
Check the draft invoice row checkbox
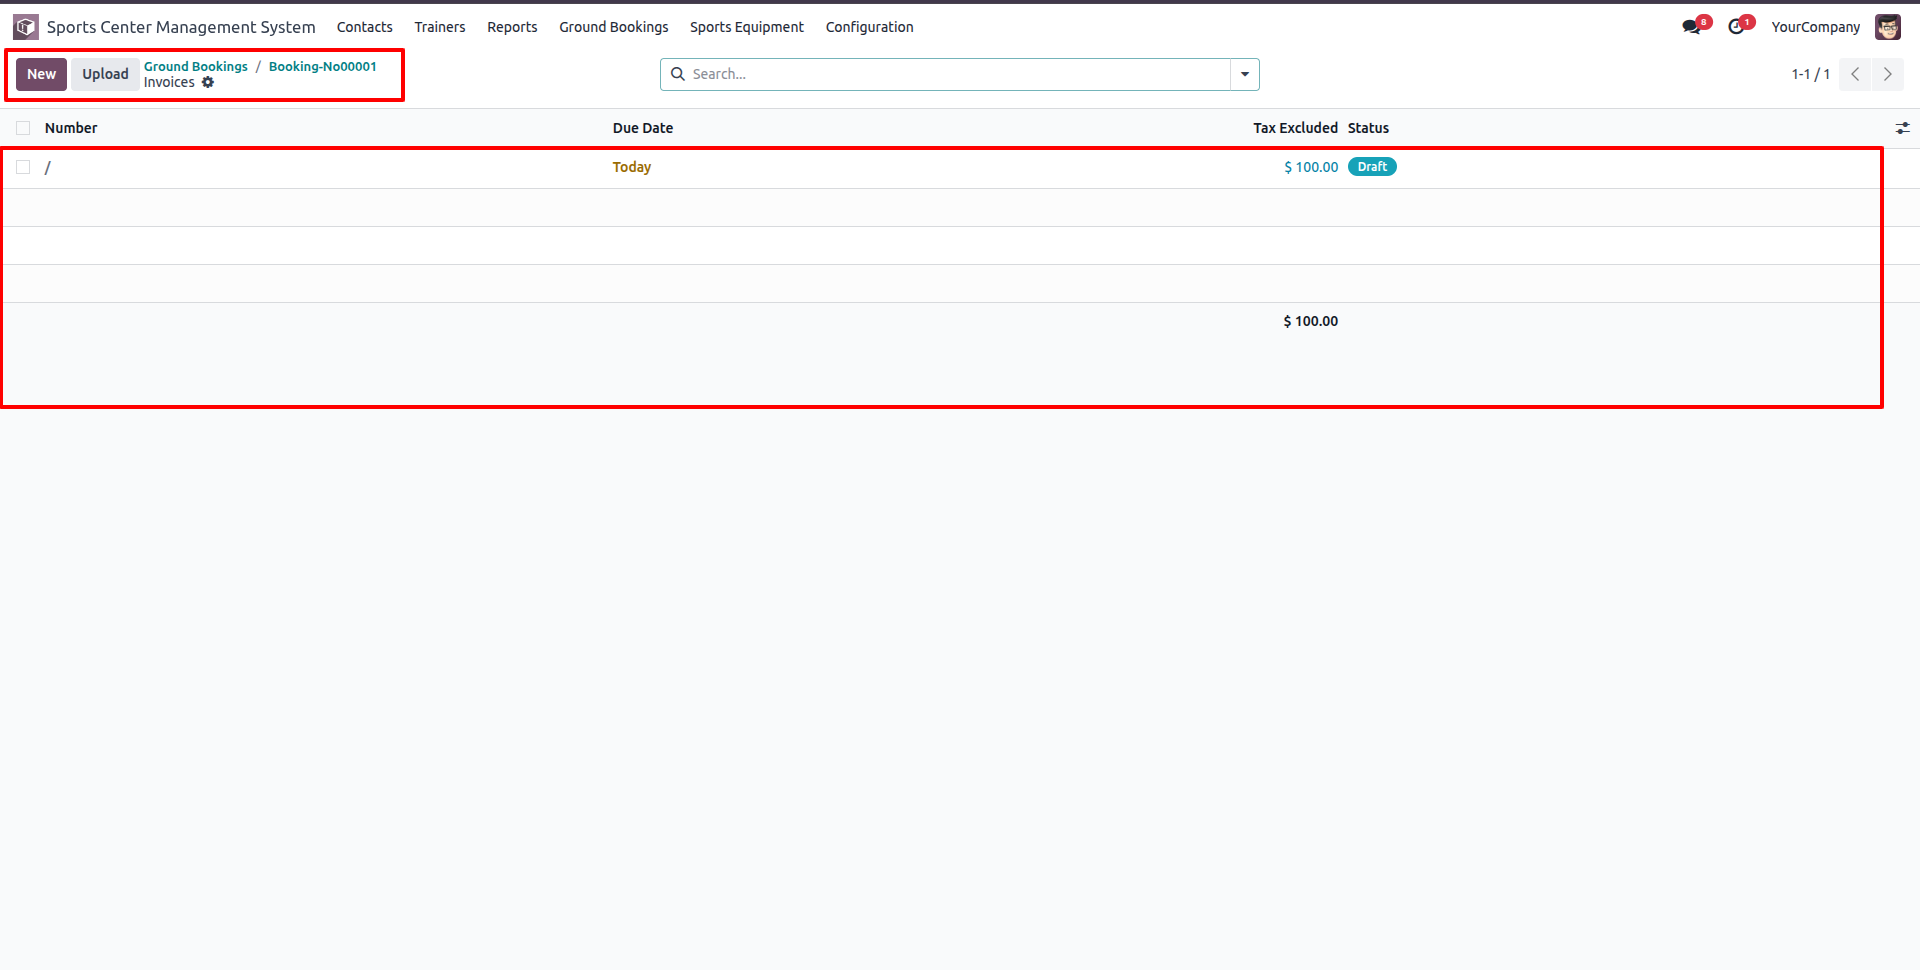[23, 167]
